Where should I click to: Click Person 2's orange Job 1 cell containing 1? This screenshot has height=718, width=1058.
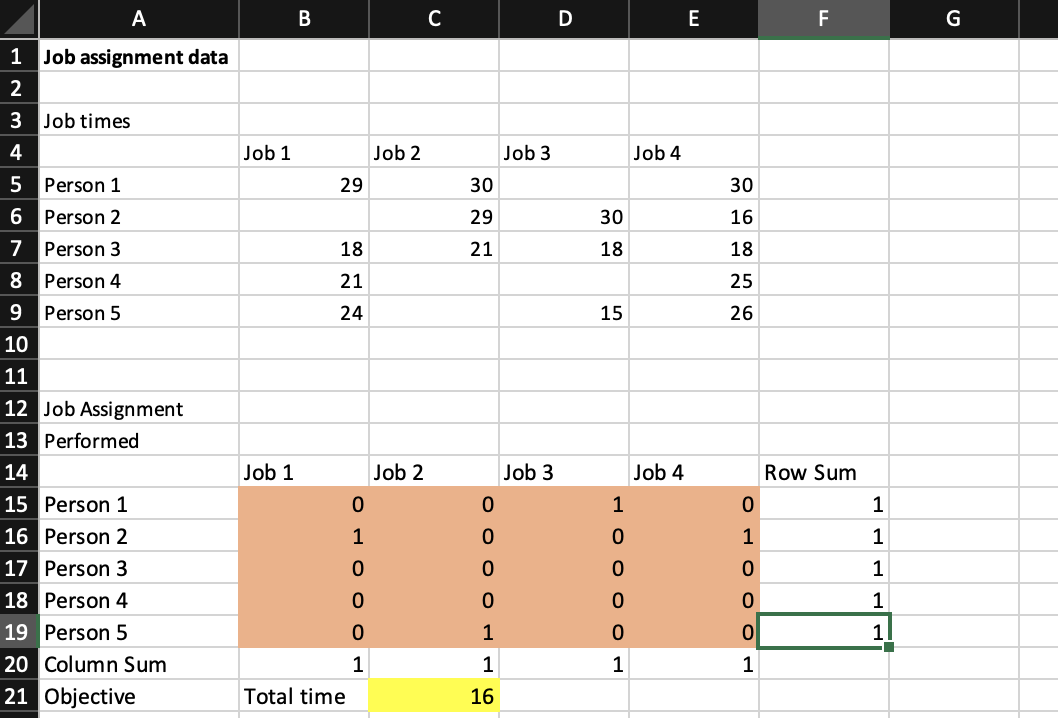303,536
